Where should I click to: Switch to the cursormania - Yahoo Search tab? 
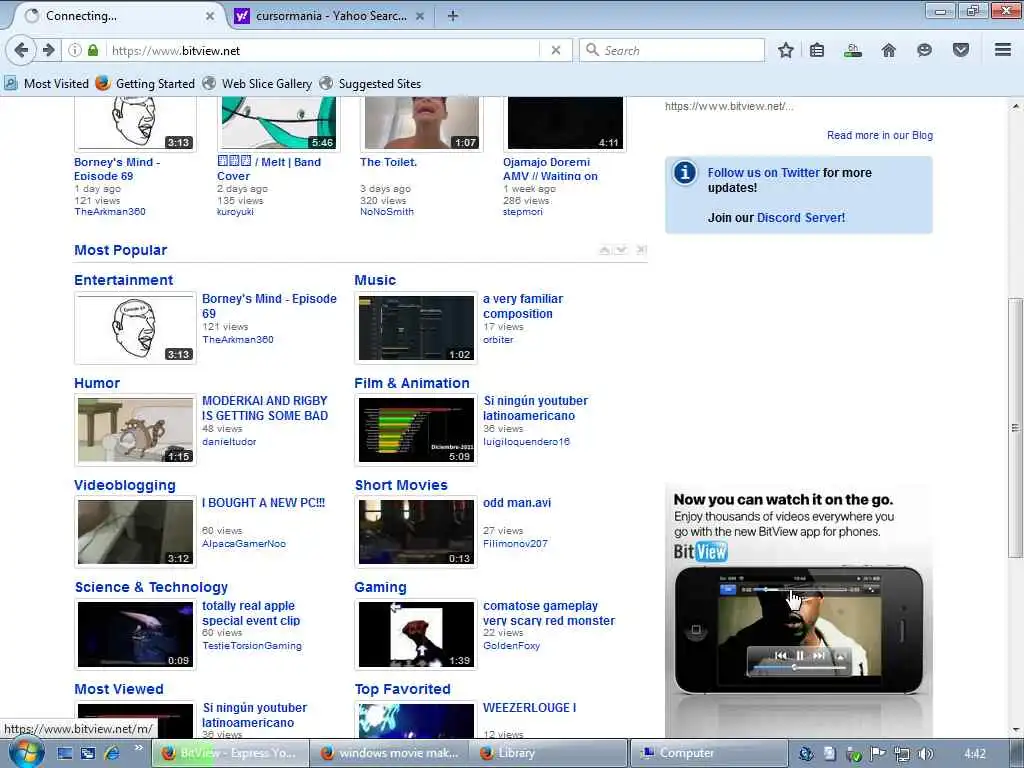330,16
